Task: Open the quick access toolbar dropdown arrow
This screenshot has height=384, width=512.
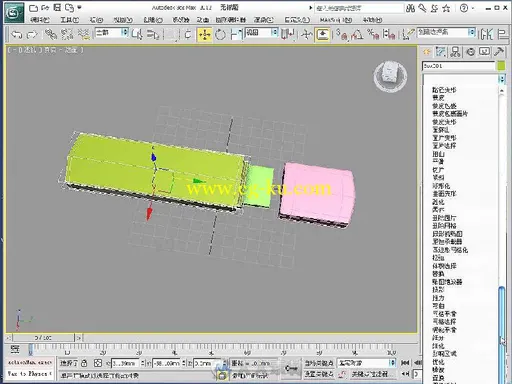Action: tap(80, 7)
